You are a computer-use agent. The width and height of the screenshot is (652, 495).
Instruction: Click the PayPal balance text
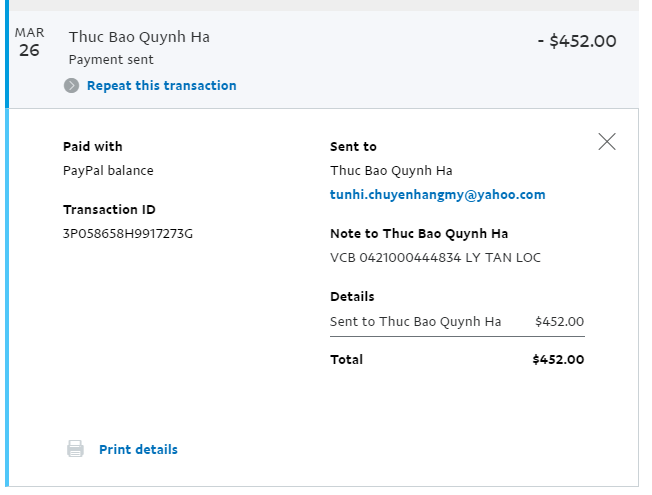108,171
